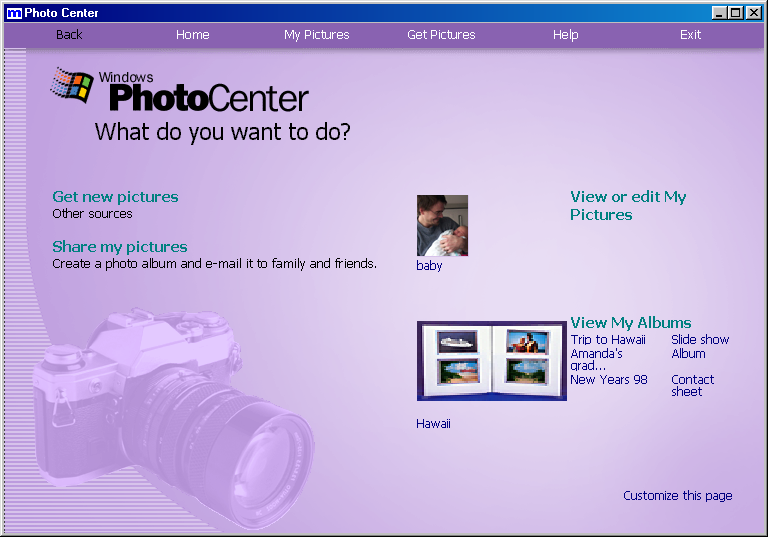Open the baby photo thumbnail
768x538 pixels.
click(x=442, y=225)
